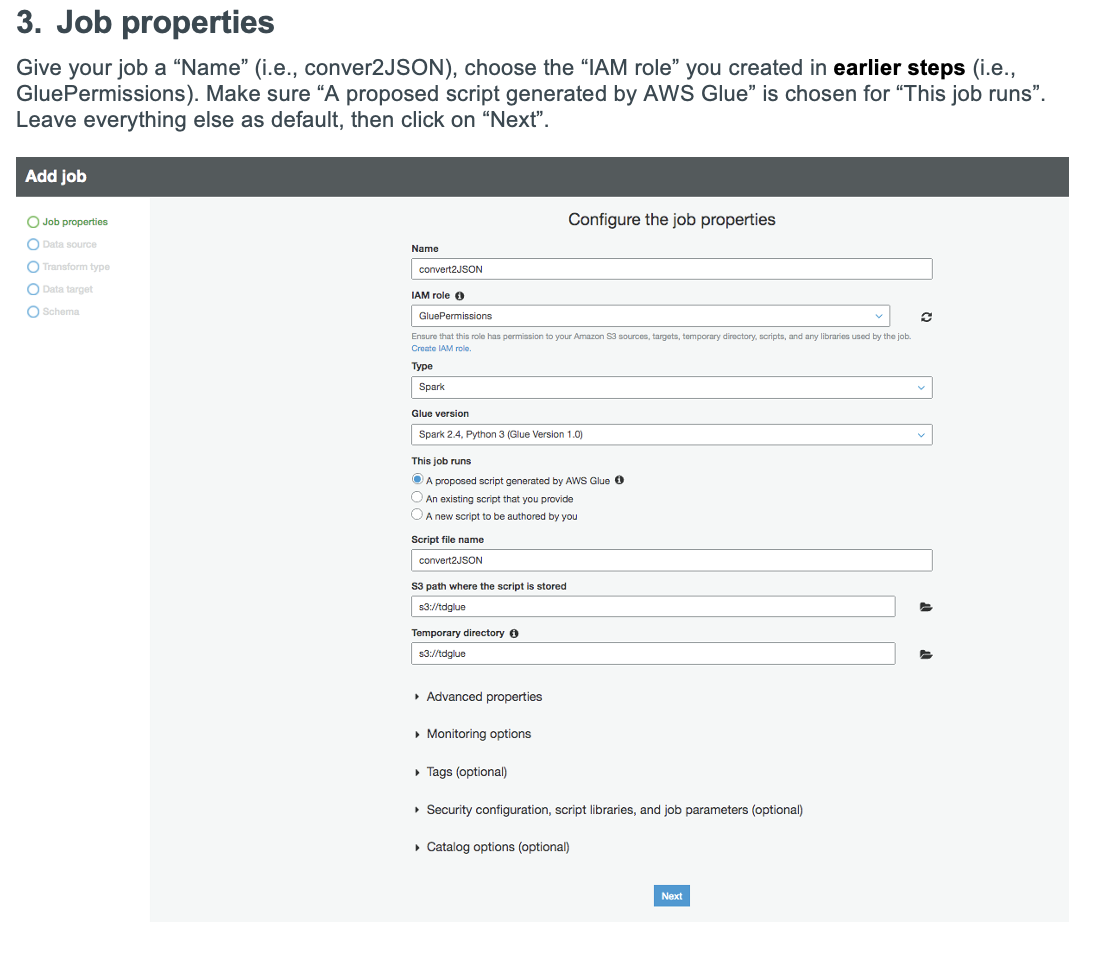Expand Monitoring options section

478,734
